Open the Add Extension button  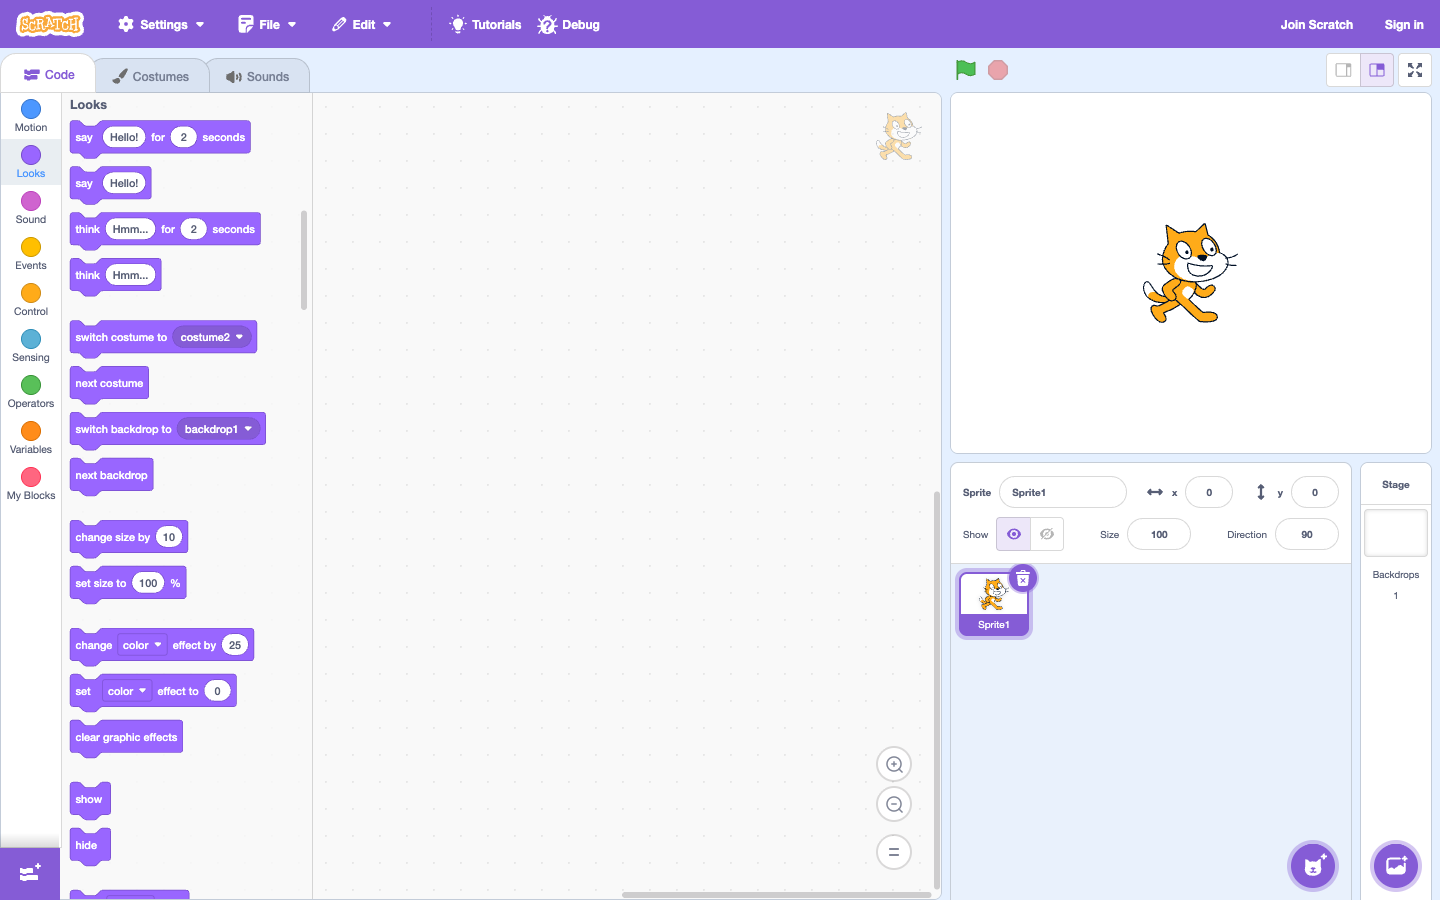point(30,873)
